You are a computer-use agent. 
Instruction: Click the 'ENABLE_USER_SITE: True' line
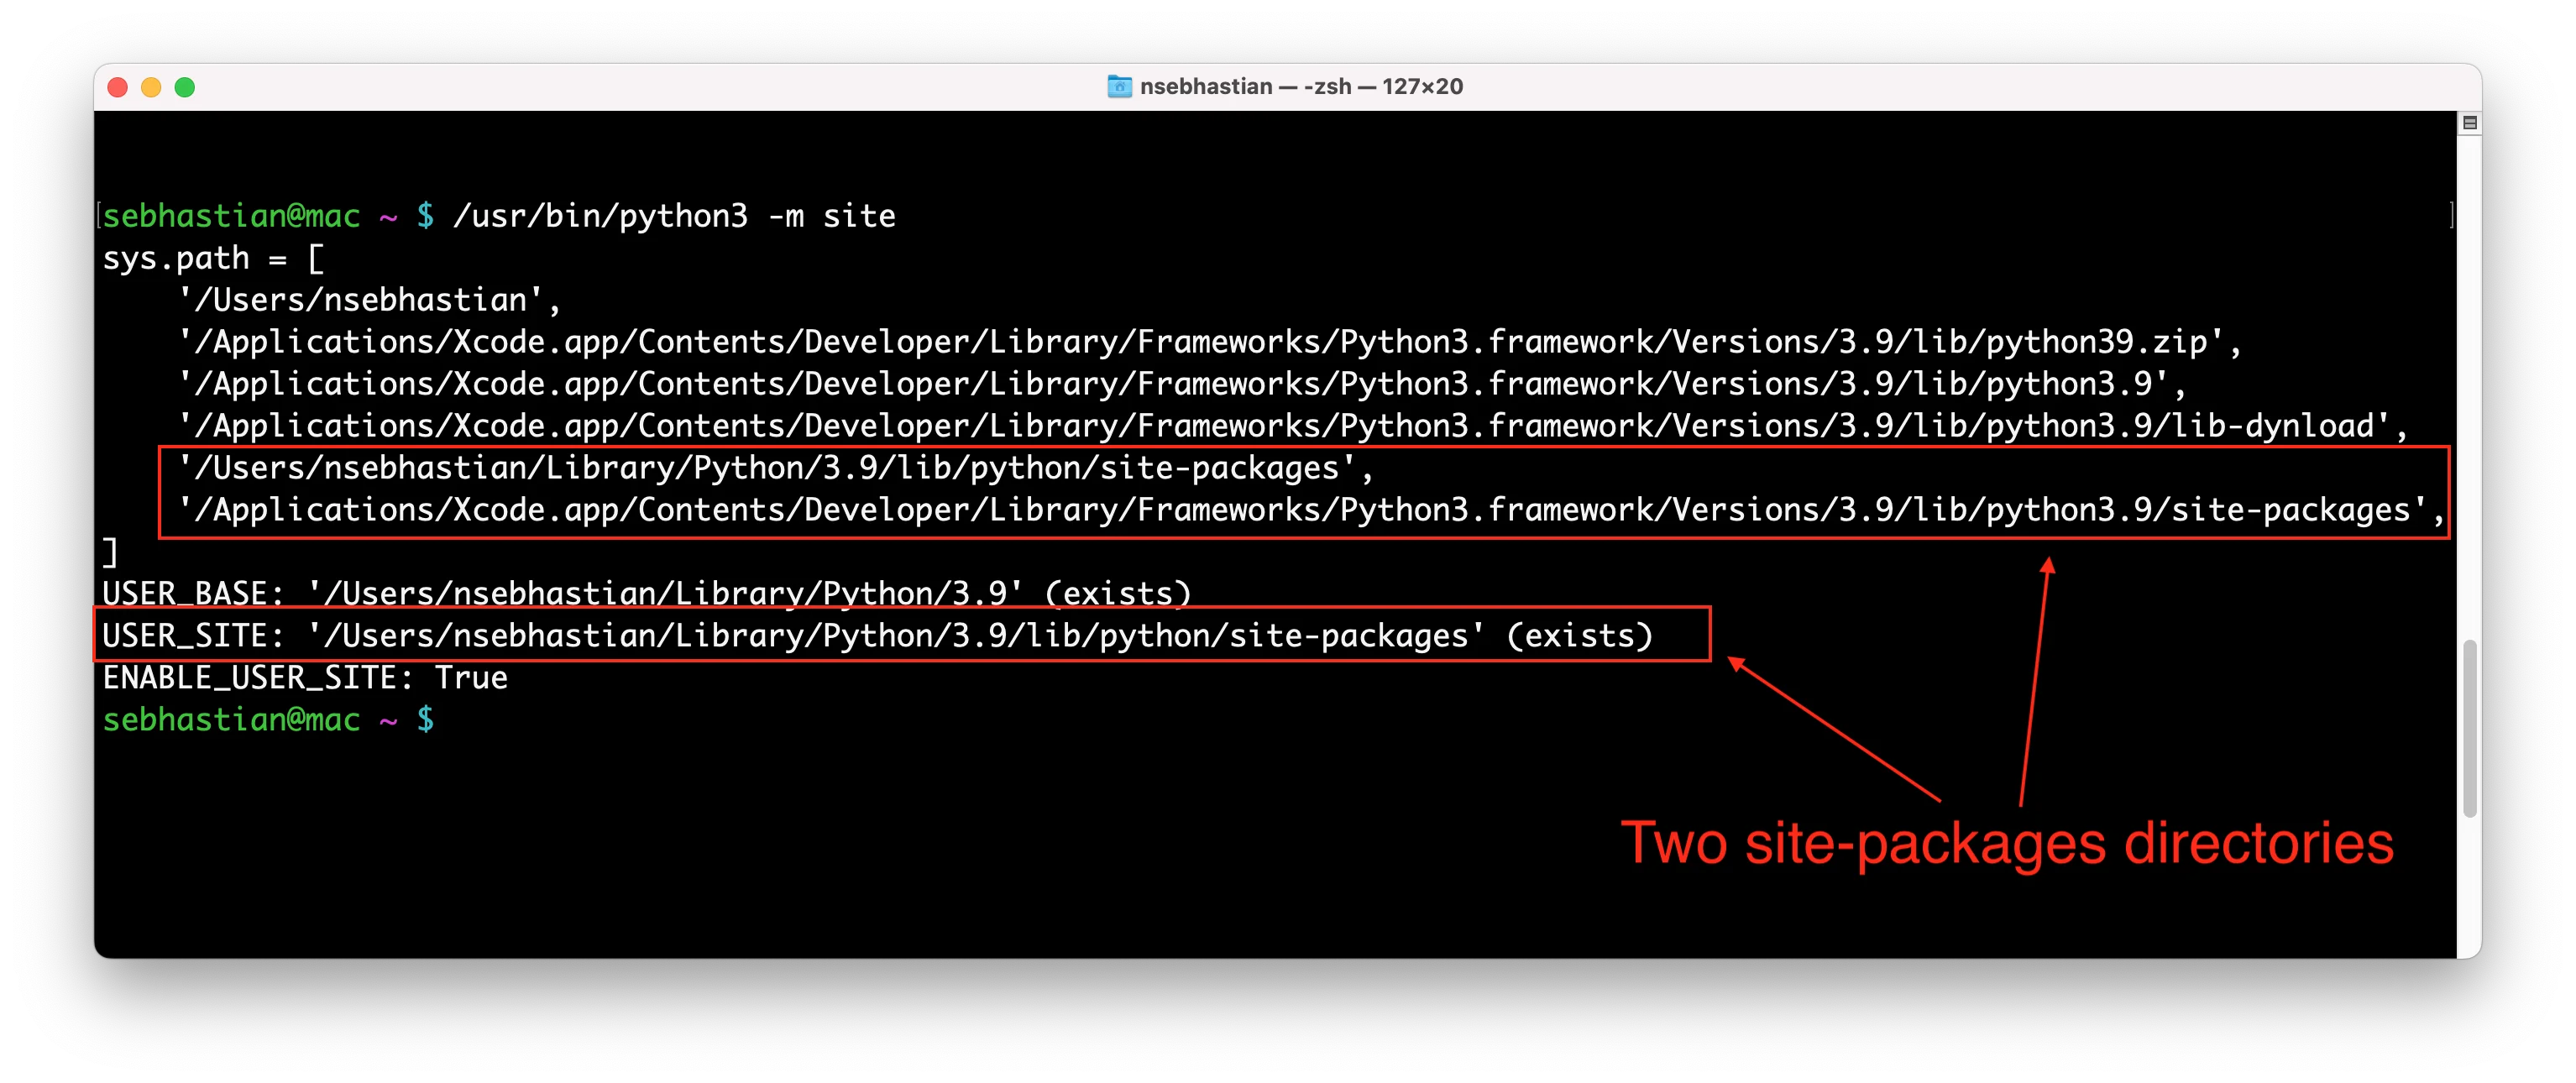pos(305,678)
